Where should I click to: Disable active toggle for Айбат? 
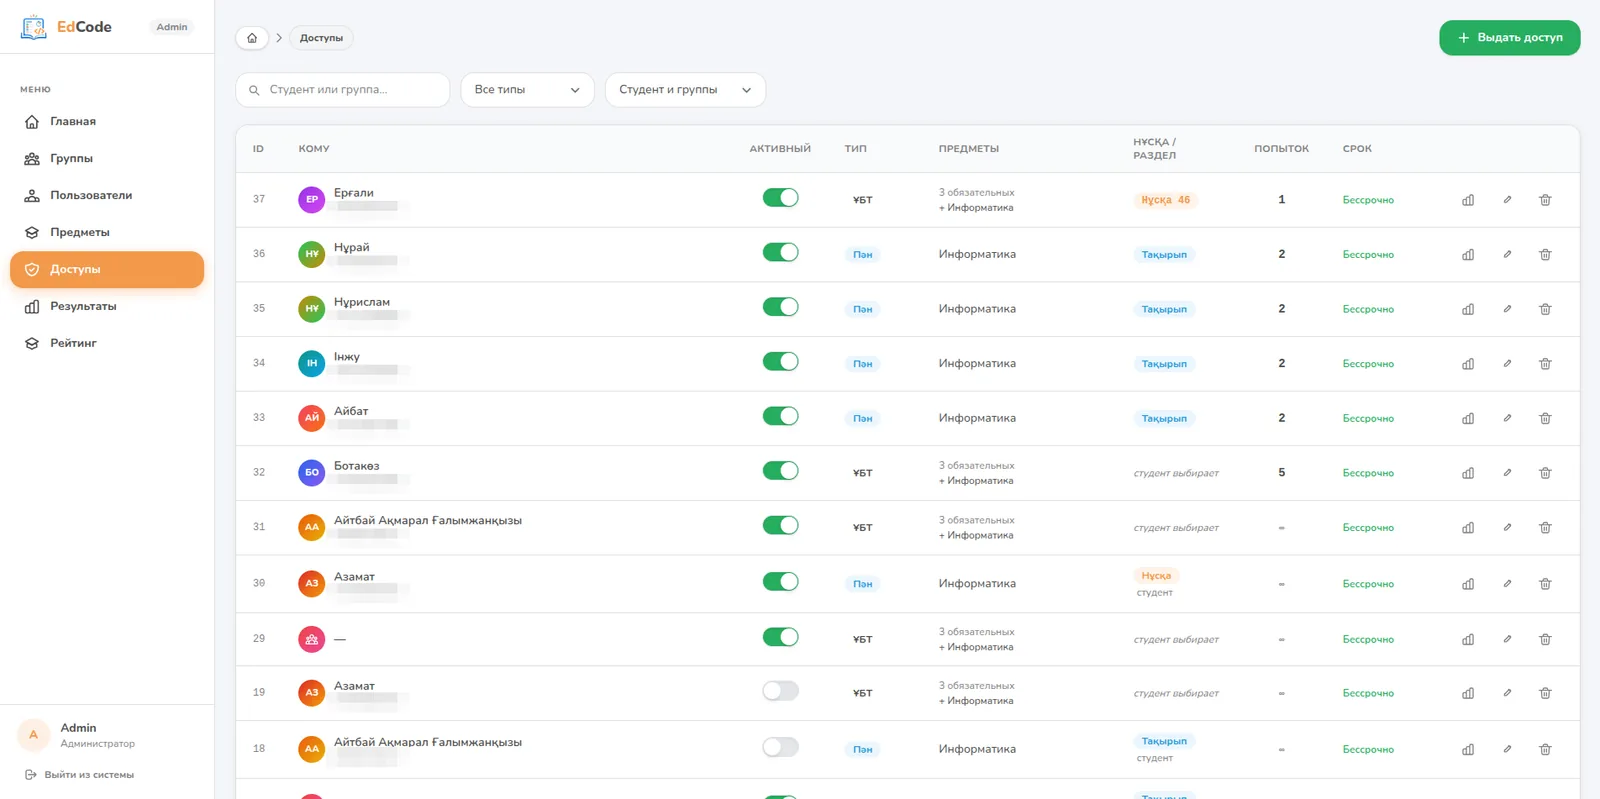(x=780, y=416)
